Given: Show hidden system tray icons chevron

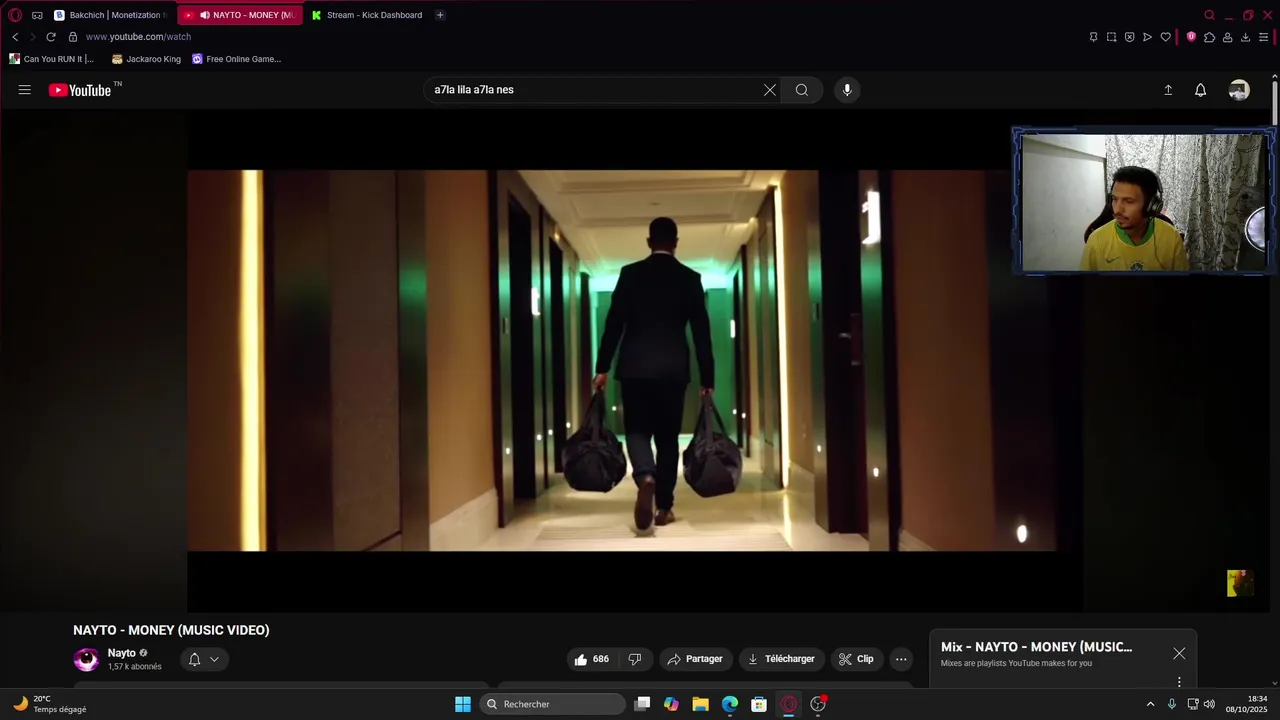Looking at the screenshot, I should click(1150, 704).
